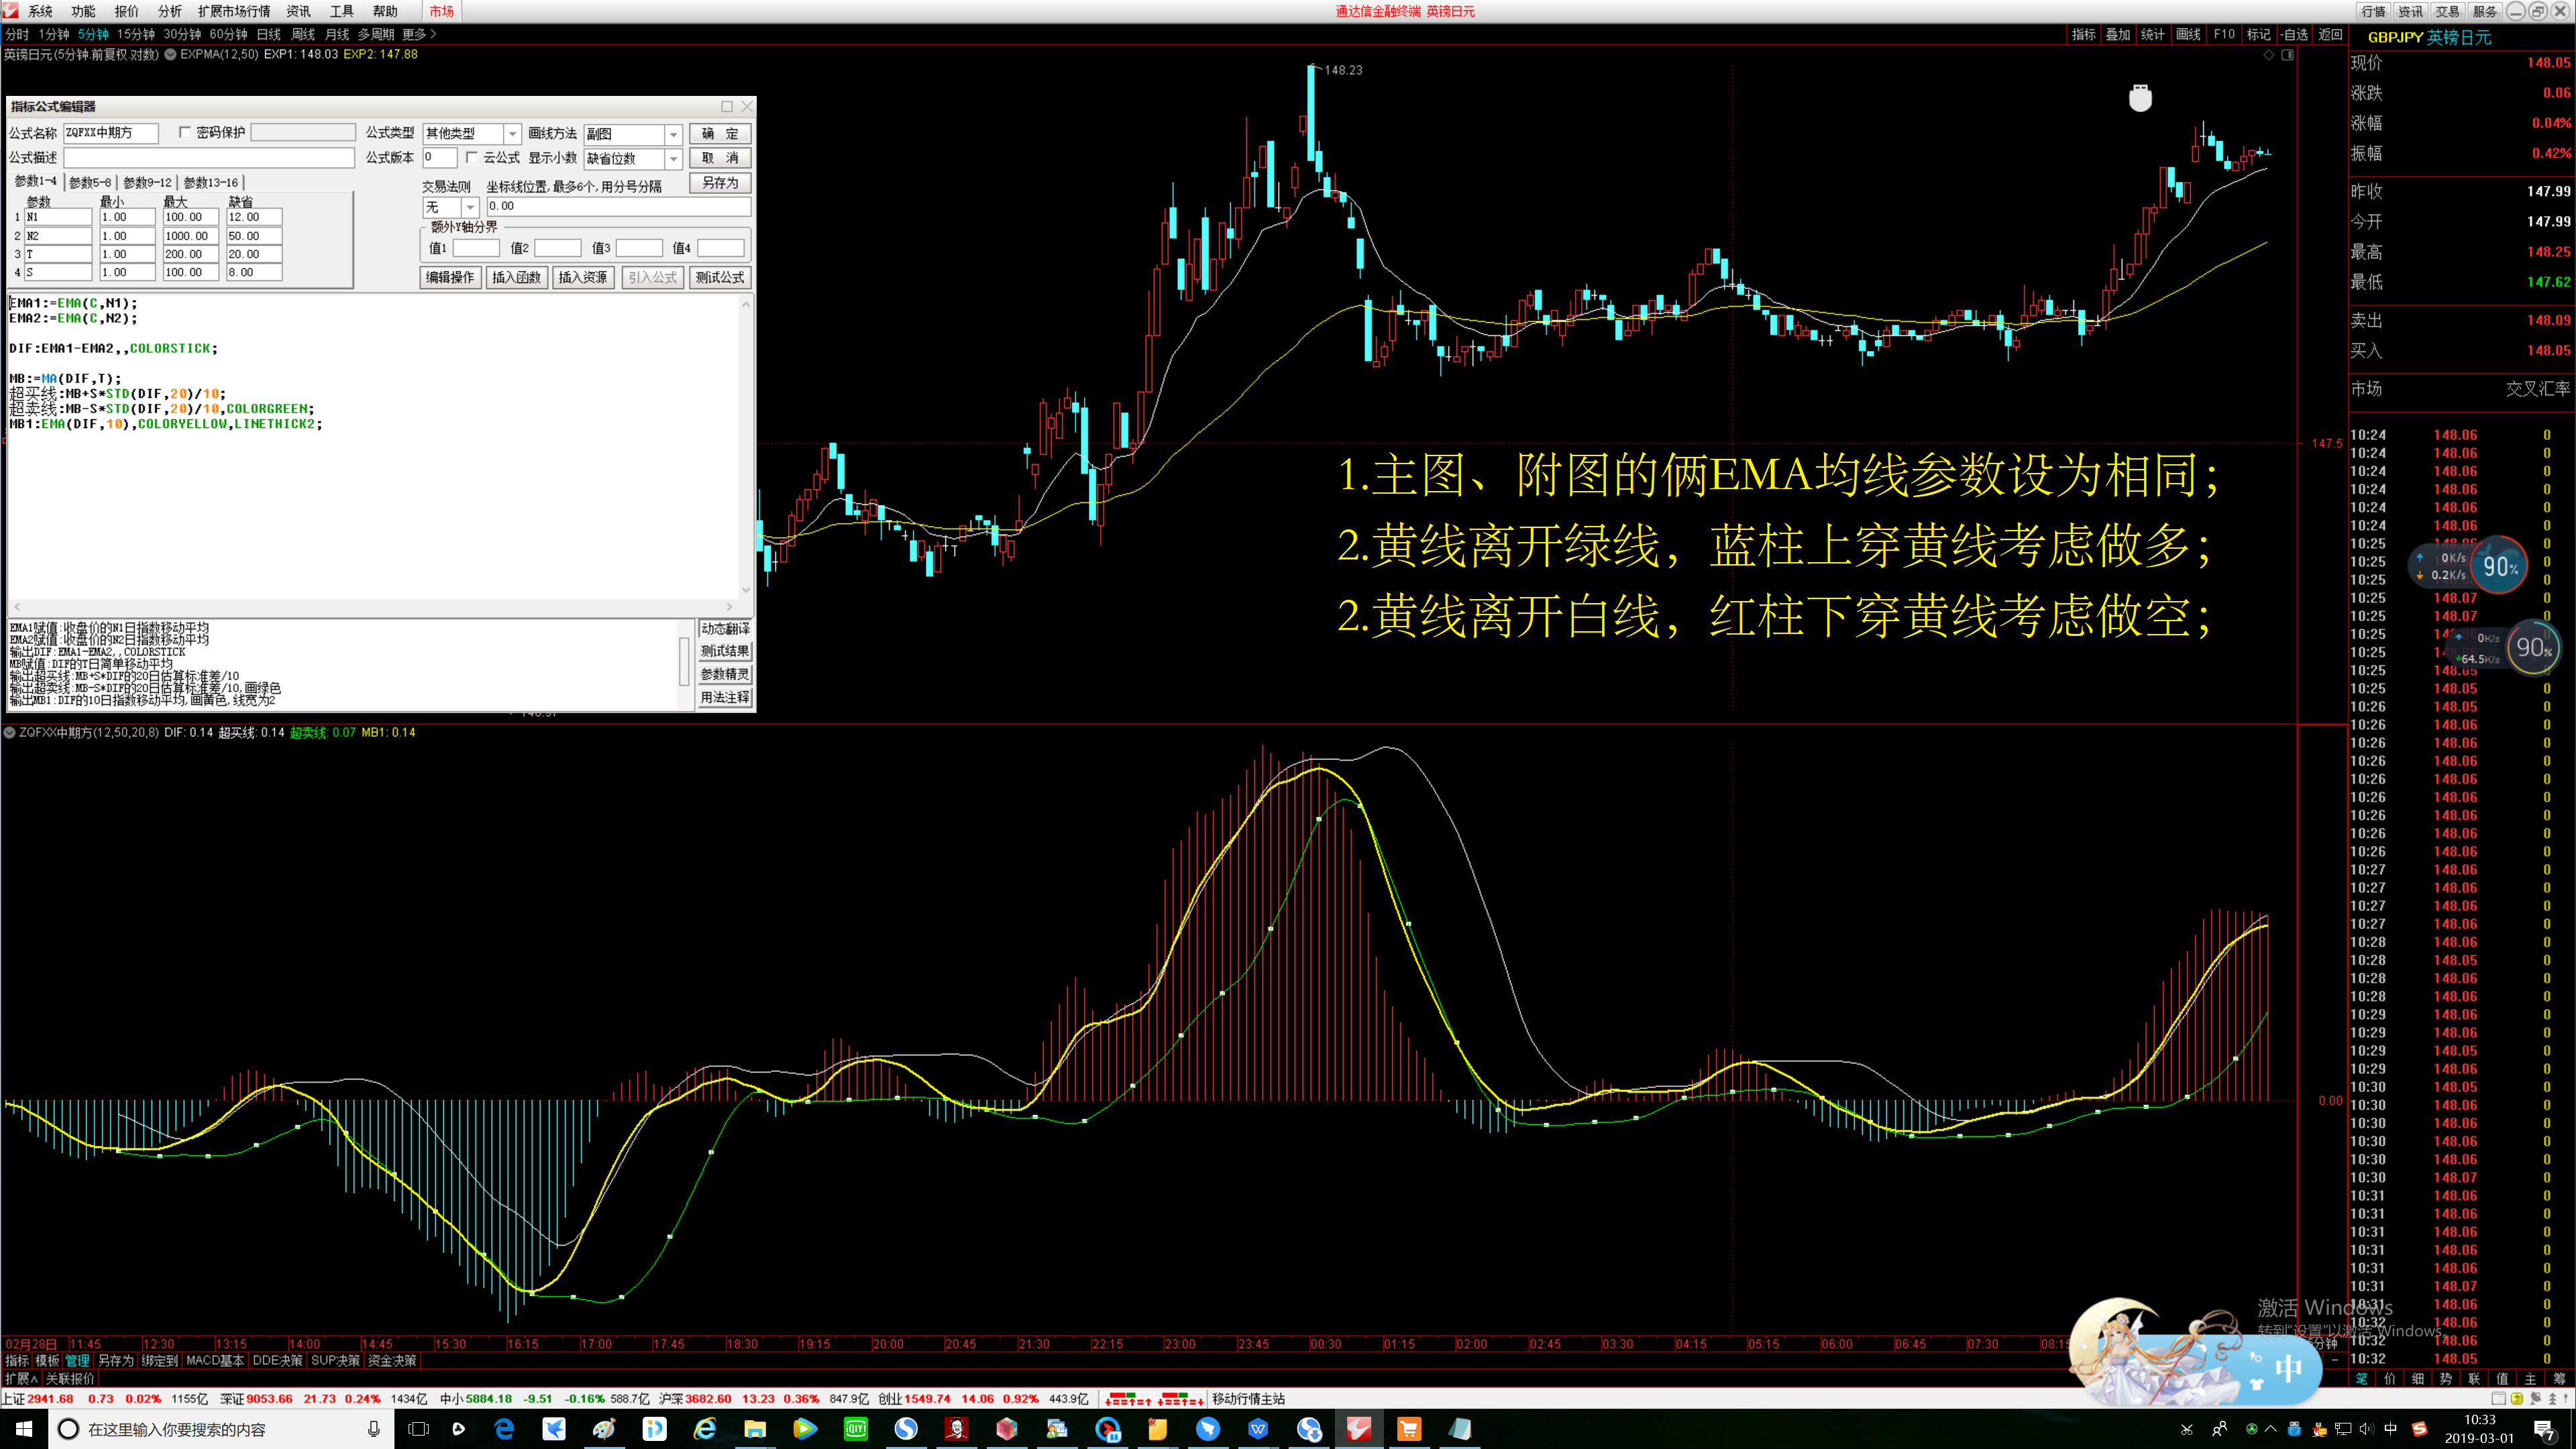Open the Windows notification center icon
Image resolution: width=2576 pixels, height=1449 pixels.
[x=2544, y=1430]
